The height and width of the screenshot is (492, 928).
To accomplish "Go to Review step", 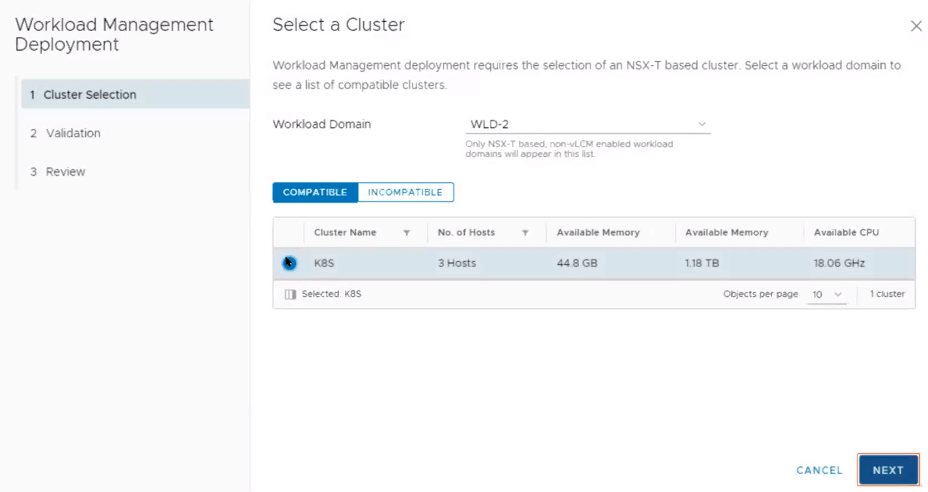I will [x=64, y=172].
